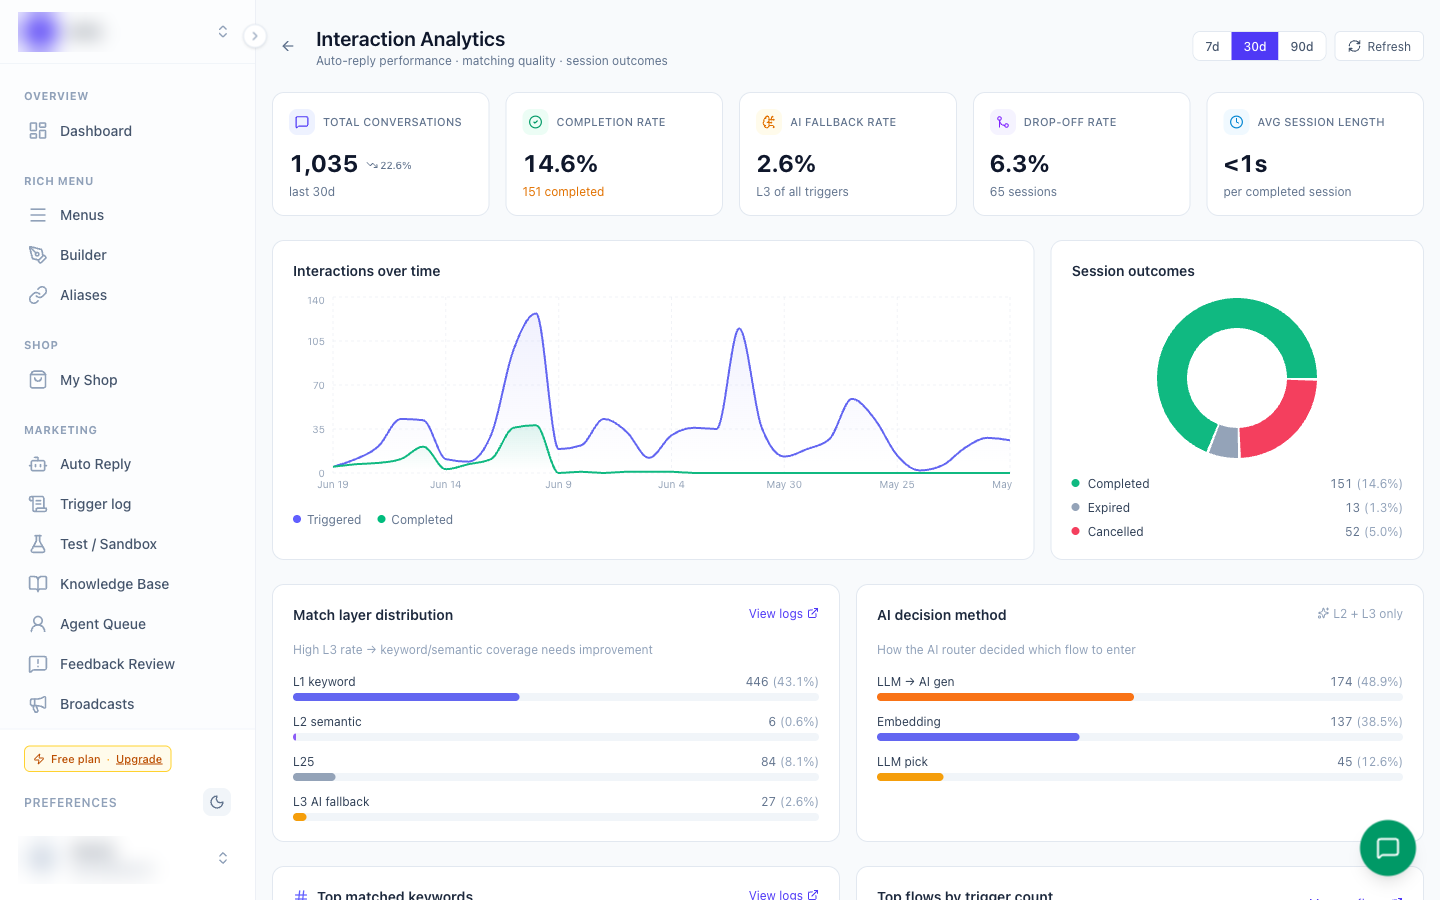Click the L1 keyword progress bar

[556, 697]
